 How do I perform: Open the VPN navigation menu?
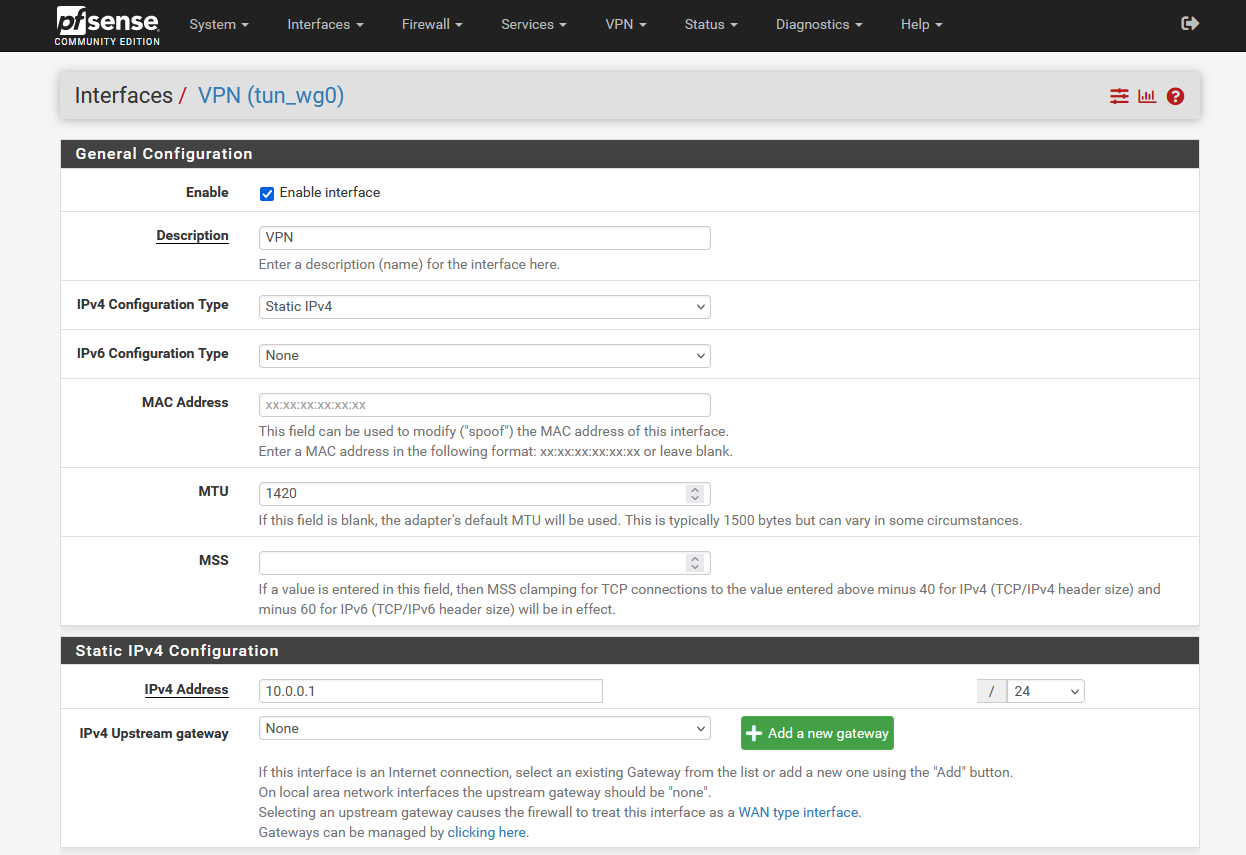point(626,24)
